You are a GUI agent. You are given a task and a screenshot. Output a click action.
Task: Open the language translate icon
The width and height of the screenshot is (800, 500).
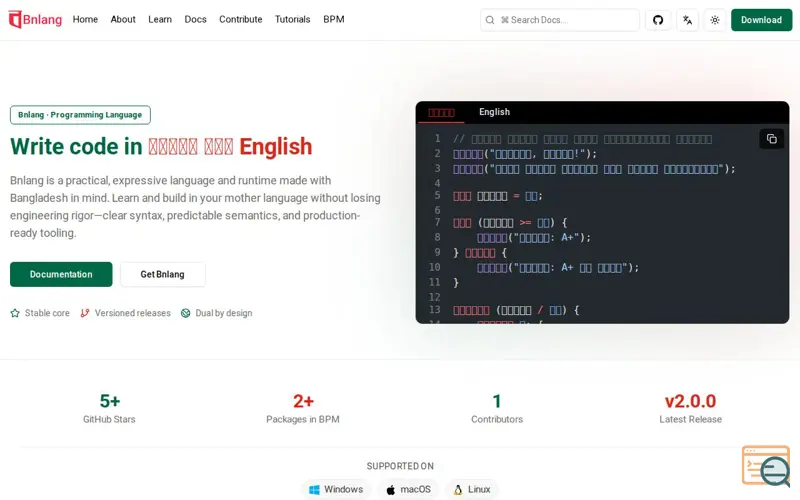click(x=687, y=20)
